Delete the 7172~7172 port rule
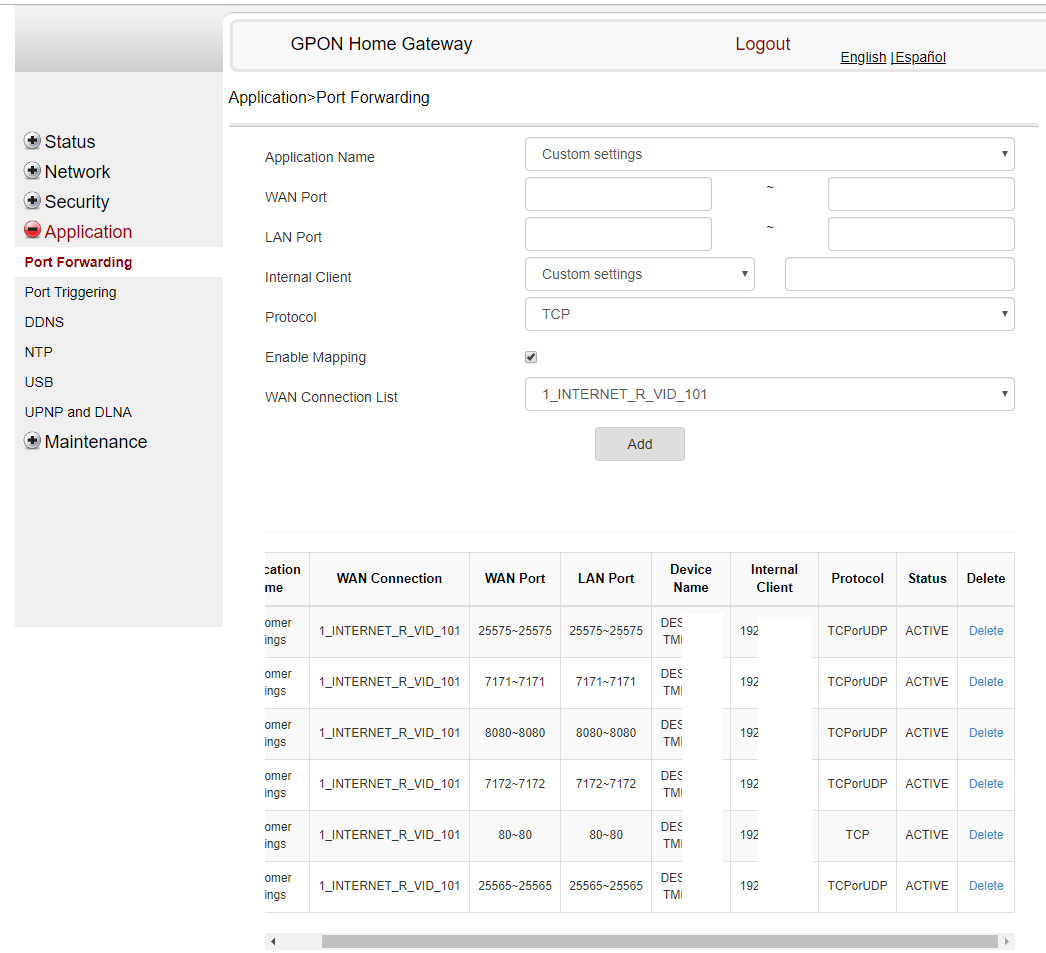1046x953 pixels. pyautogui.click(x=986, y=784)
